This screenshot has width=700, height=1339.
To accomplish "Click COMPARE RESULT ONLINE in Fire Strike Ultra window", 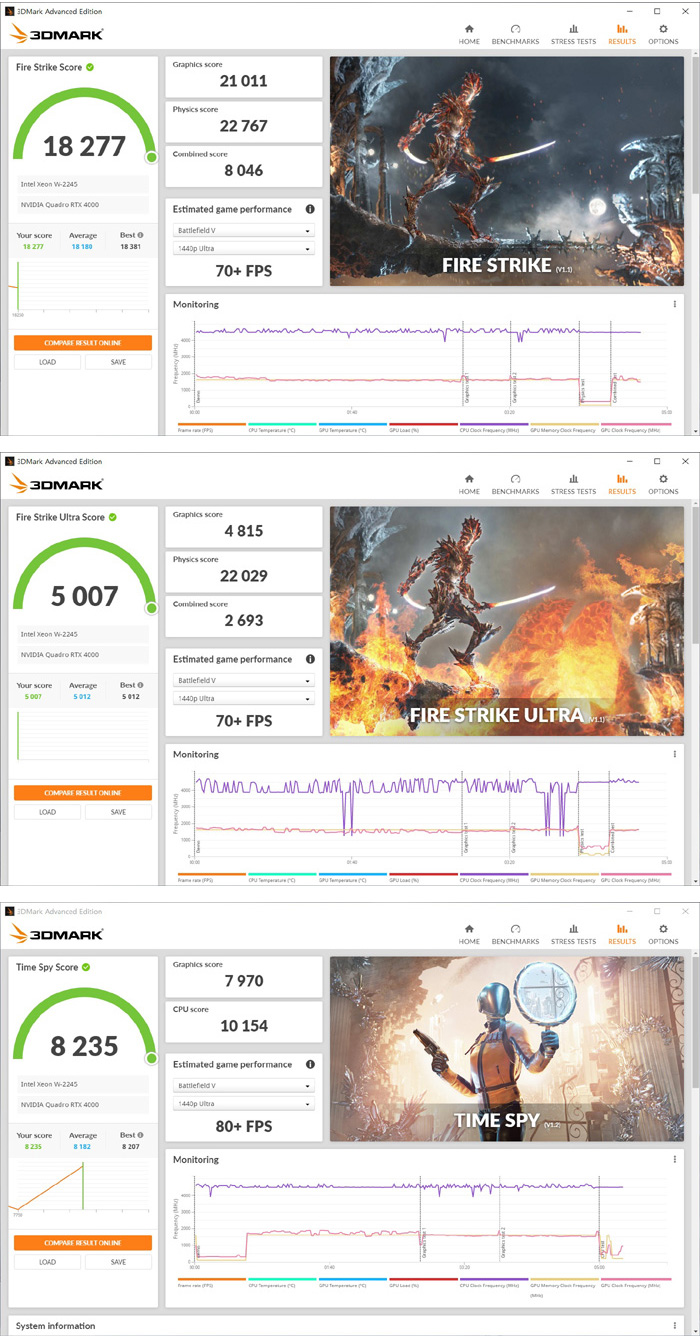I will (83, 792).
